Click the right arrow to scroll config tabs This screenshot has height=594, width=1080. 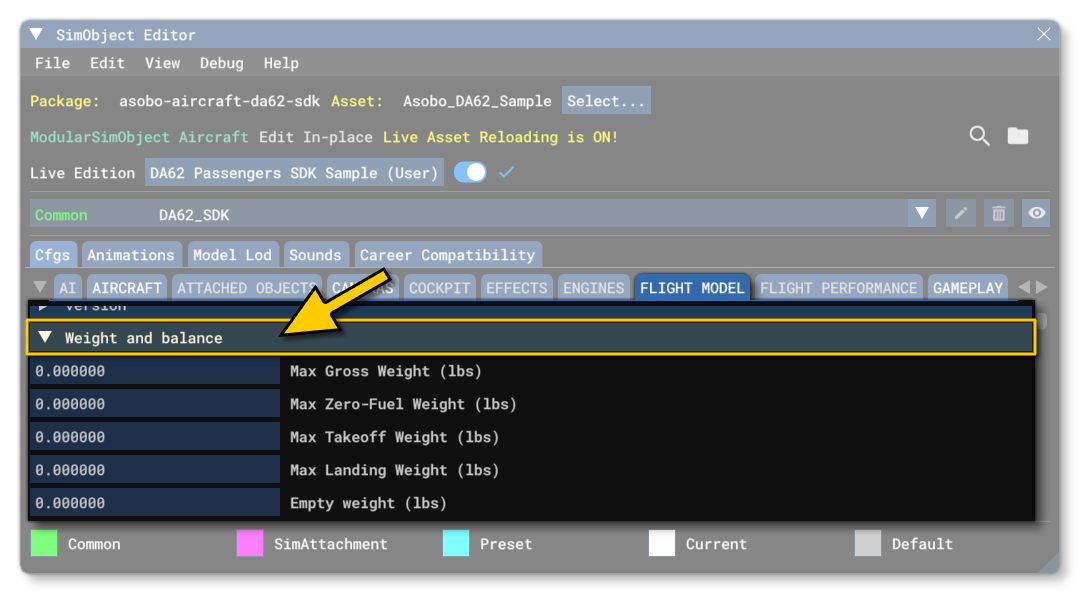click(x=1043, y=287)
